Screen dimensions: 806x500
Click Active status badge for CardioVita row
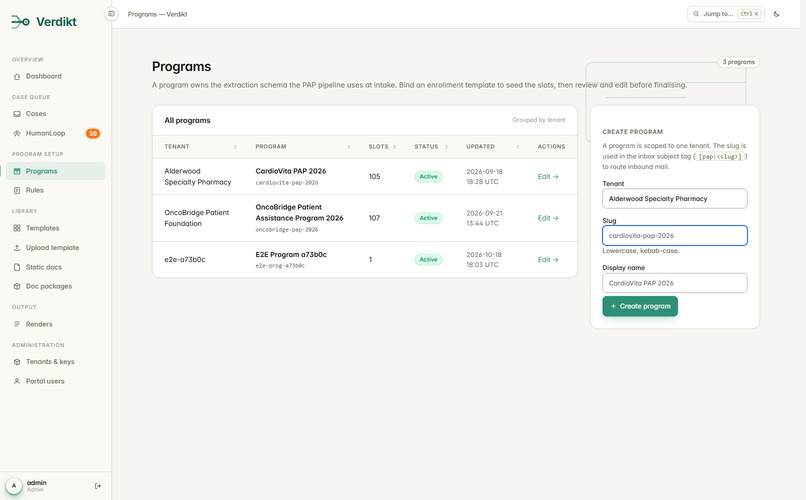428,177
